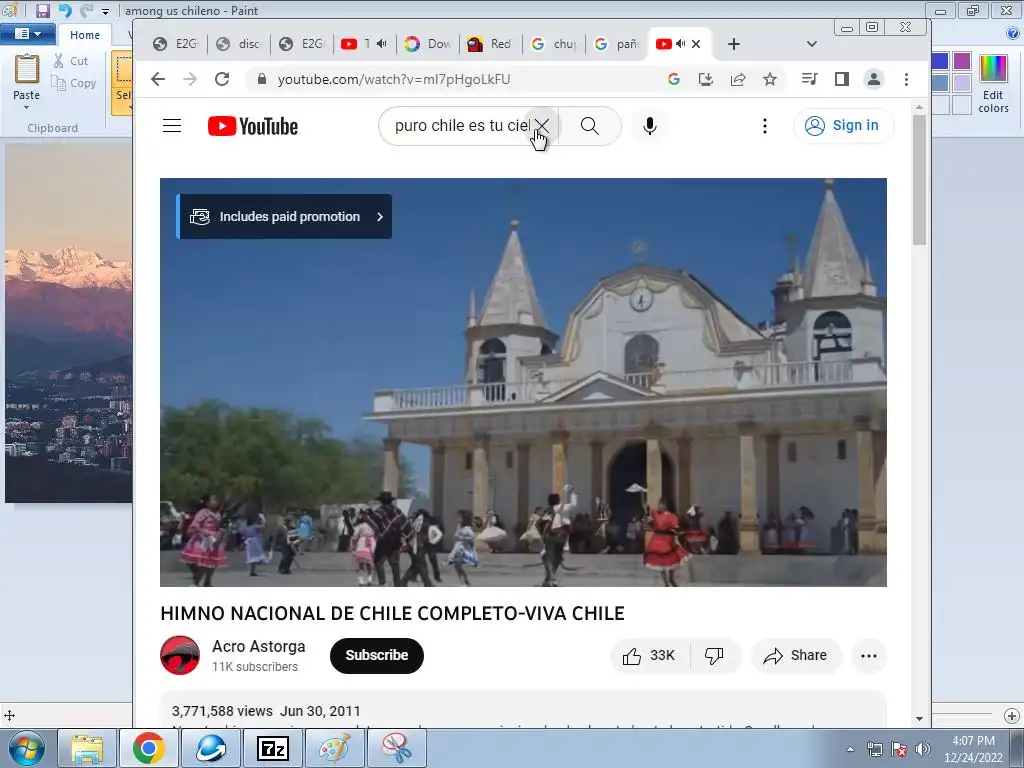Viewport: 1024px width, 768px height.
Task: Dislike the video
Action: click(x=714, y=656)
